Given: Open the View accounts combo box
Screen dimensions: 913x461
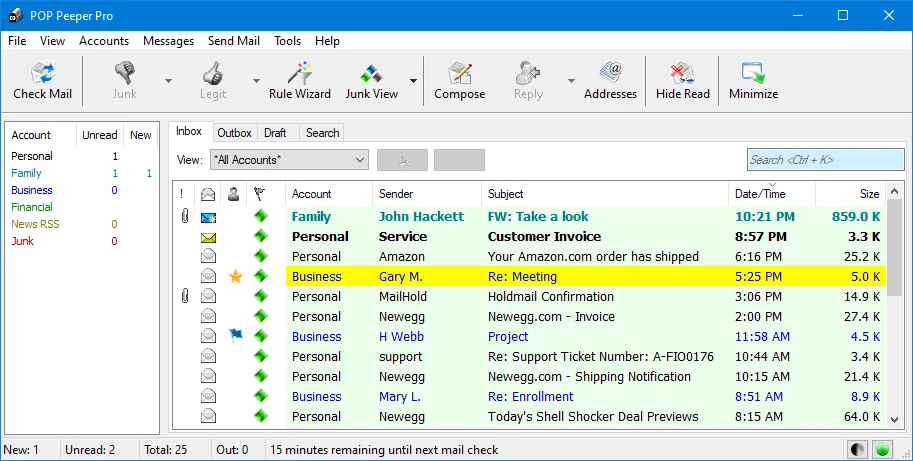Looking at the screenshot, I should [289, 159].
